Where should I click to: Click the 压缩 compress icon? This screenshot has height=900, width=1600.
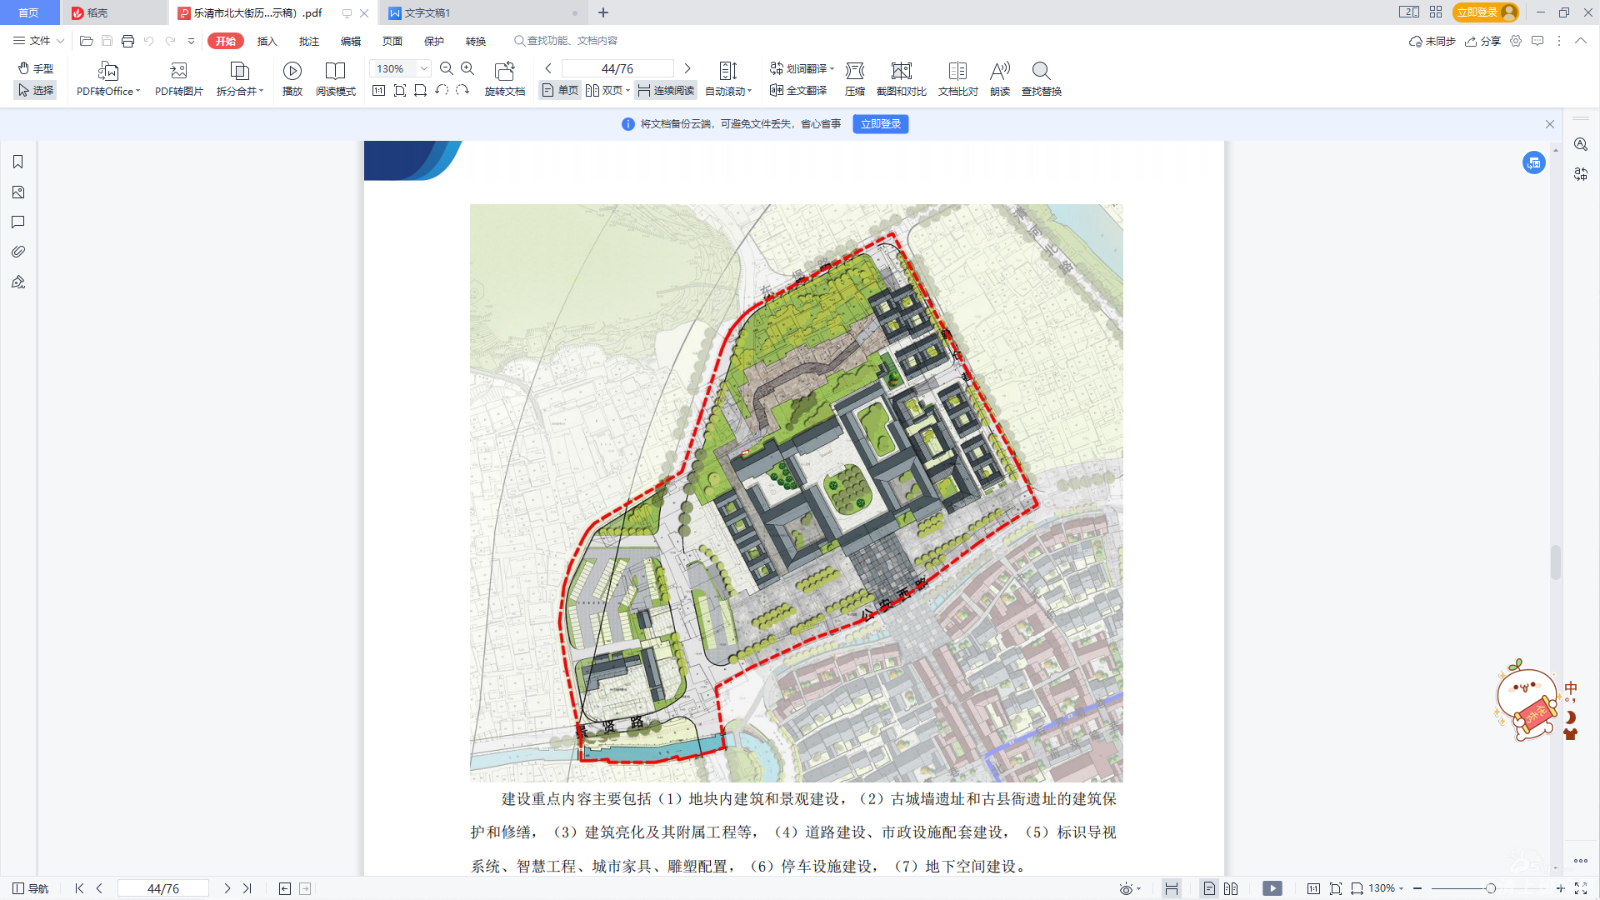tap(854, 71)
